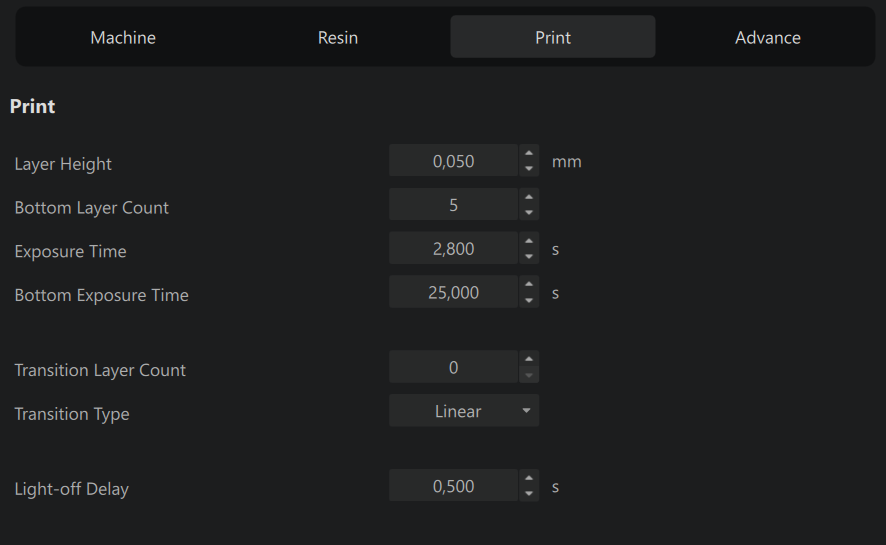This screenshot has height=545, width=886.
Task: Switch to the Machine tab
Action: (123, 37)
